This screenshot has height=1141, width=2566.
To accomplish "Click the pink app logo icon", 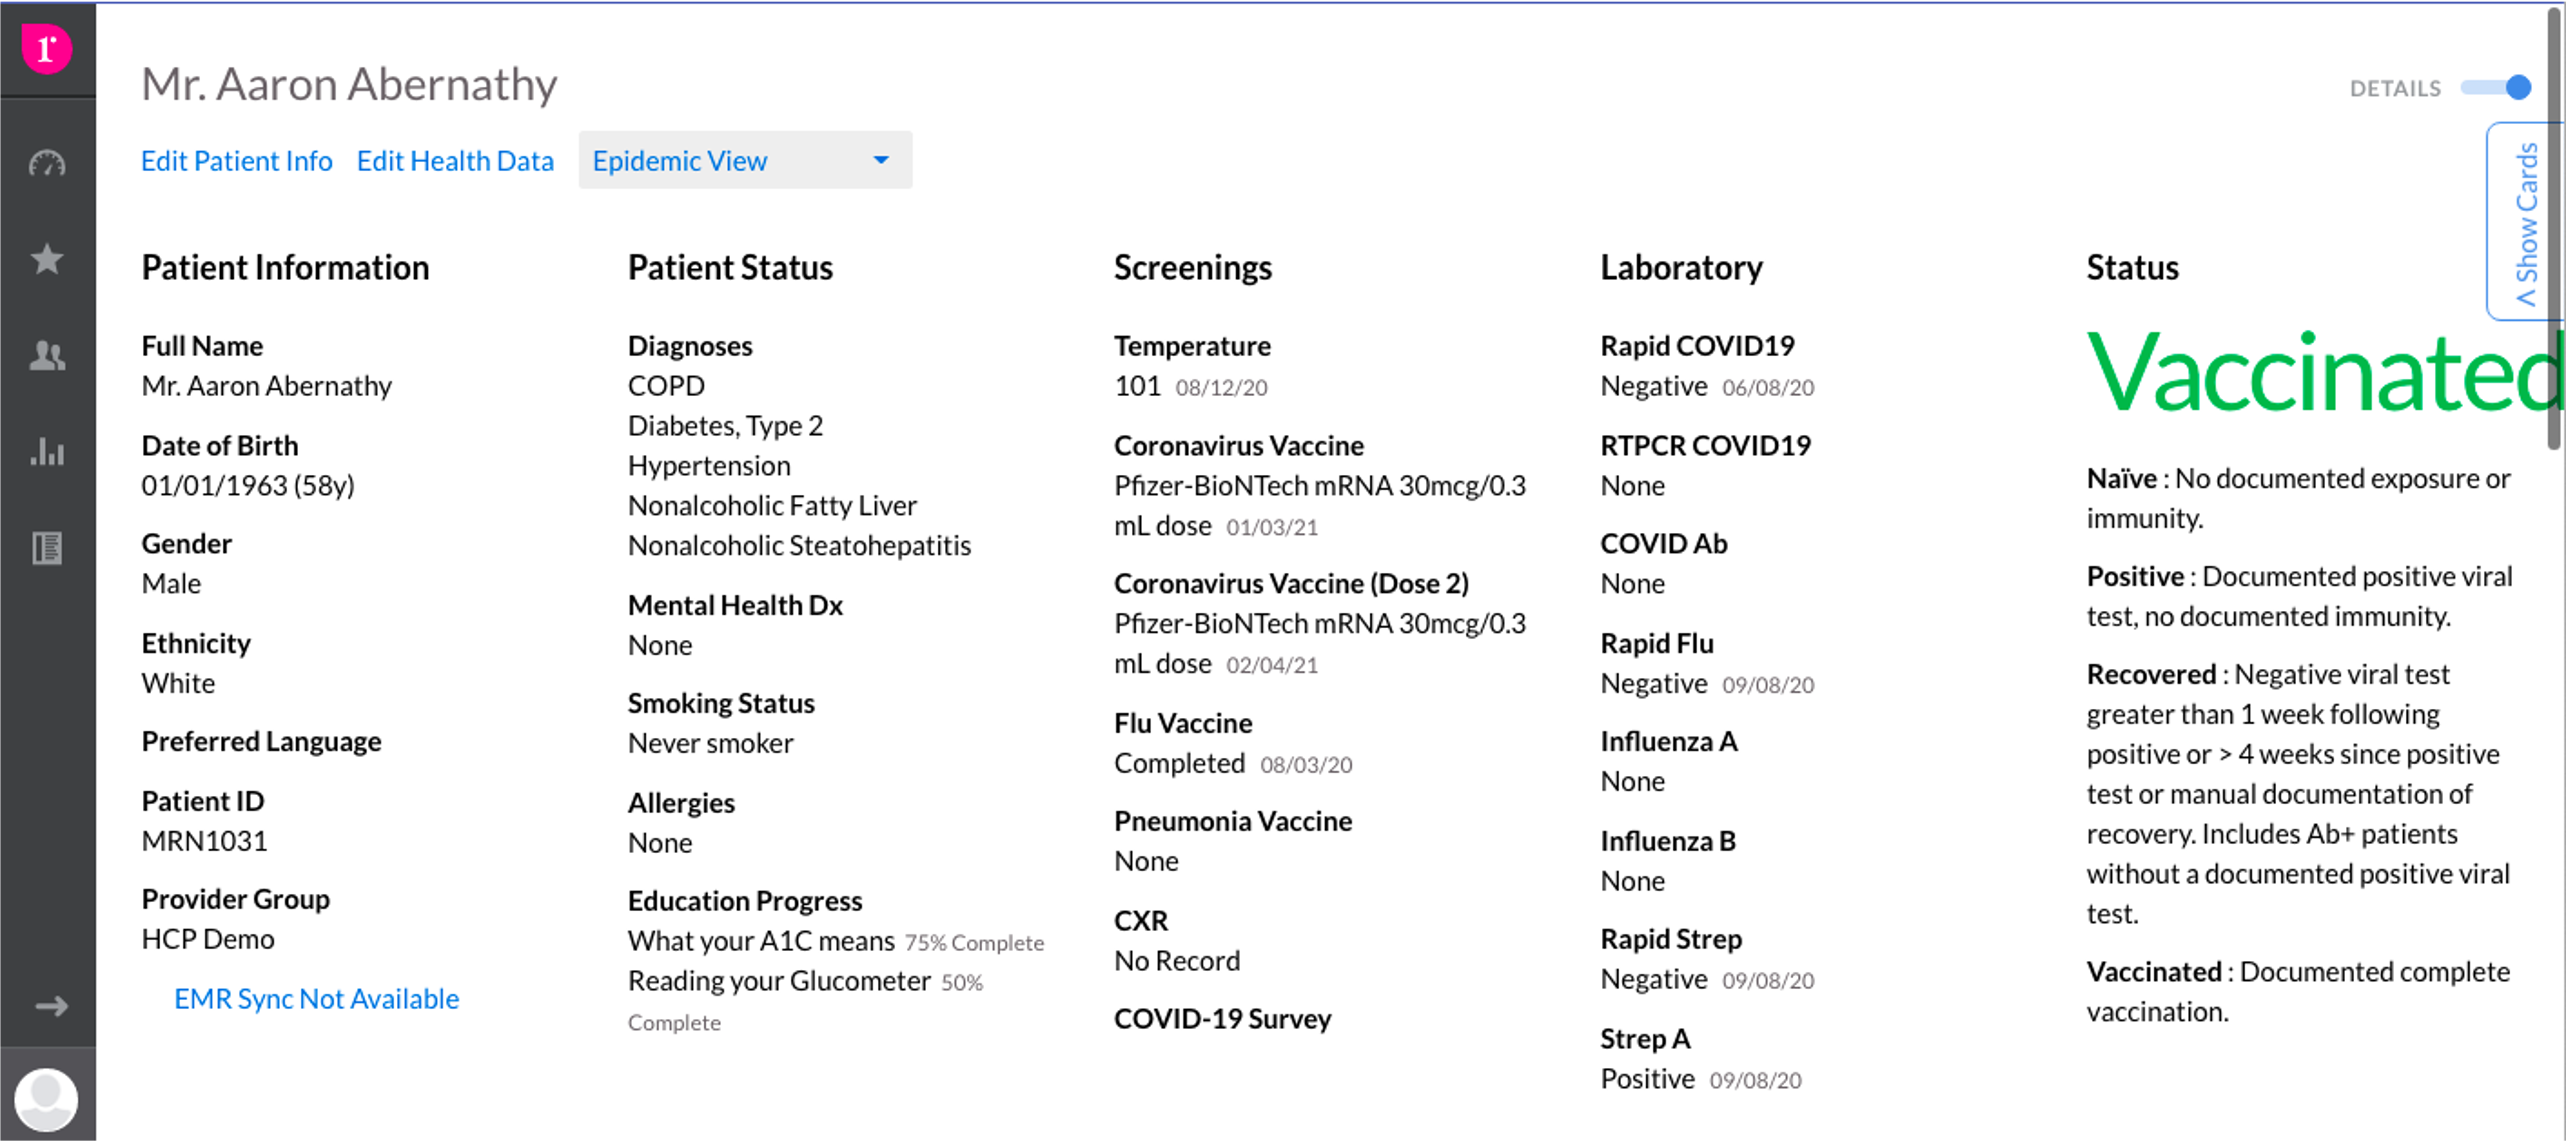I will point(46,48).
